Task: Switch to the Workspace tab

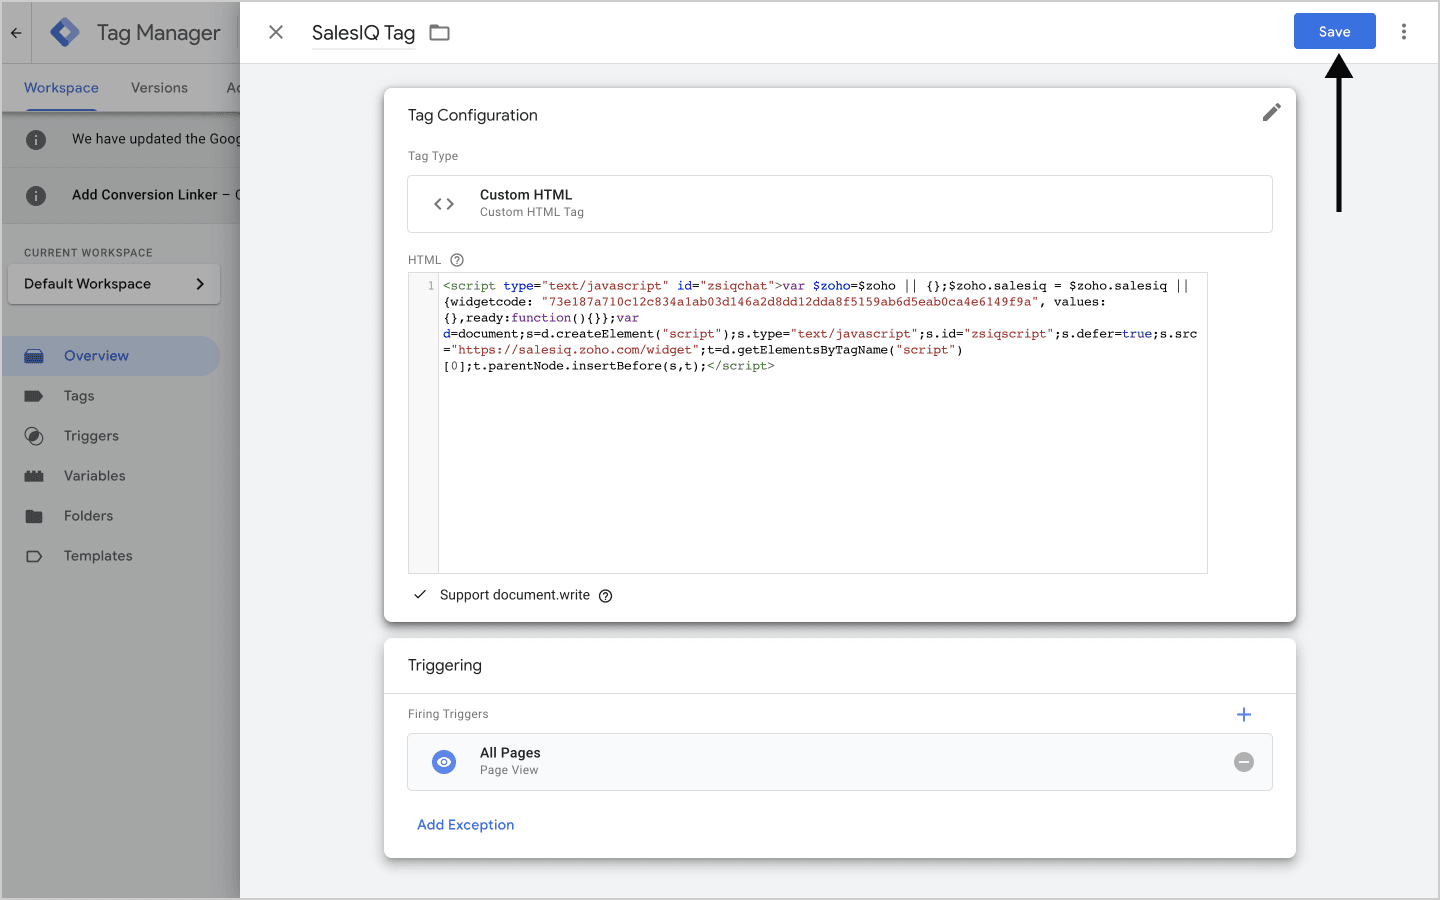Action: click(61, 88)
